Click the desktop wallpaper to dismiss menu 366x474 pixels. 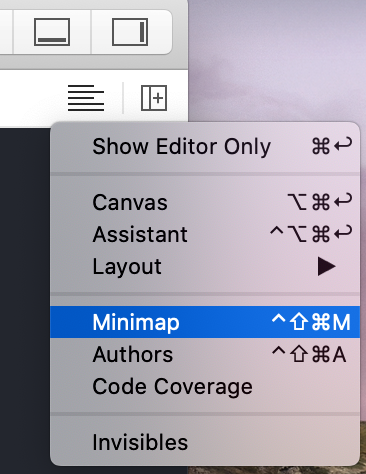pyautogui.click(x=277, y=60)
